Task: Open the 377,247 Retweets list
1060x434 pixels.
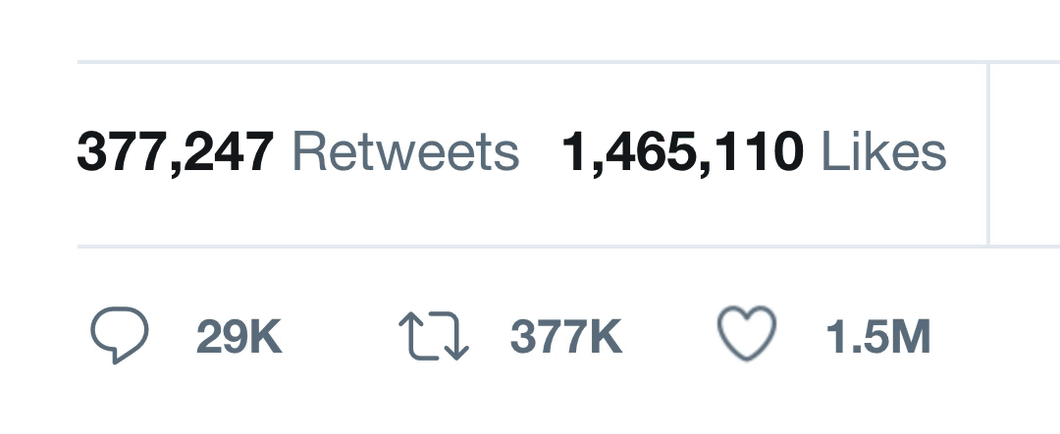Action: click(298, 153)
